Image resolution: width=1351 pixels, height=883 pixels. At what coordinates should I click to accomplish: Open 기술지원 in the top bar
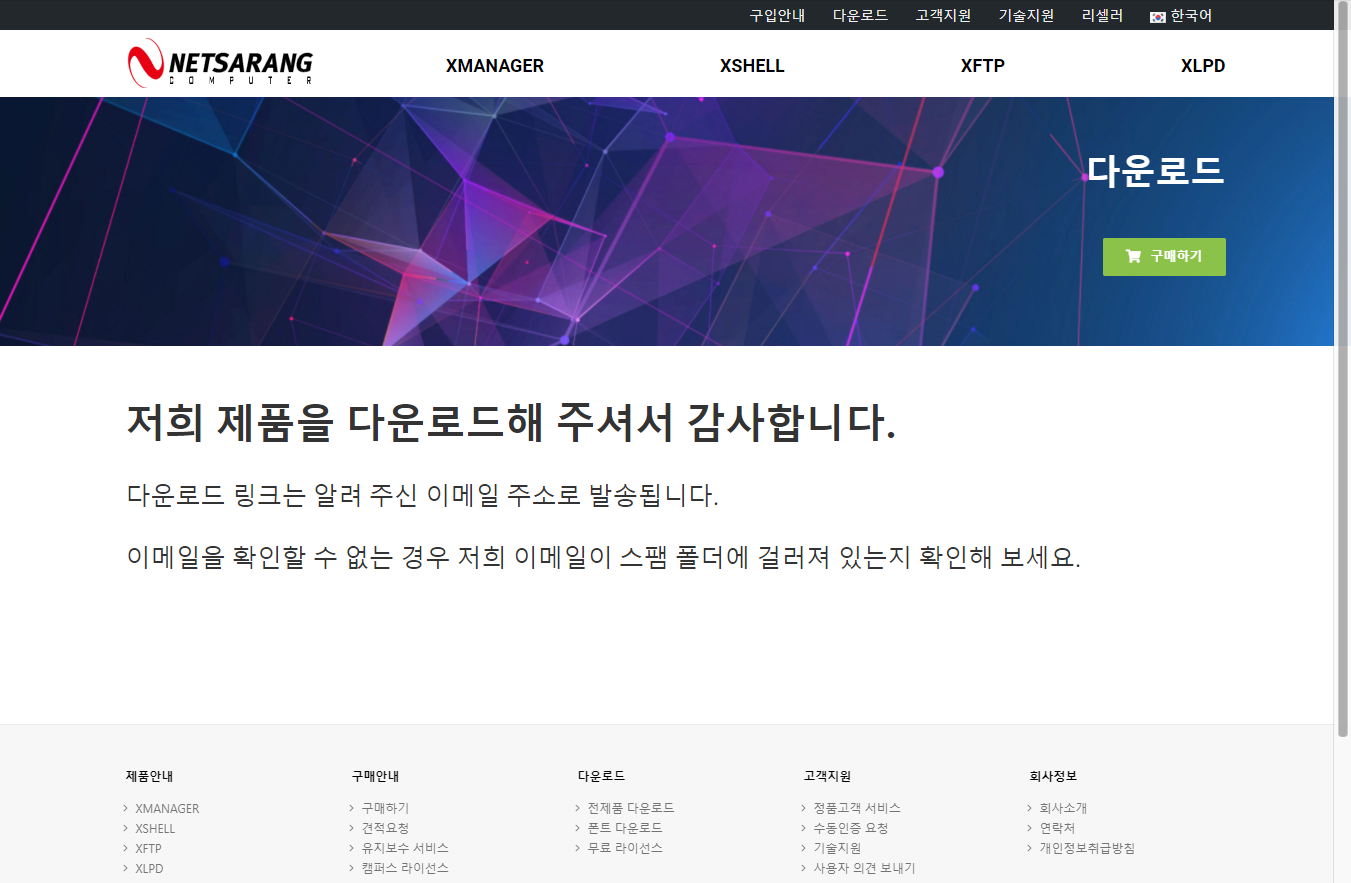(x=1026, y=15)
